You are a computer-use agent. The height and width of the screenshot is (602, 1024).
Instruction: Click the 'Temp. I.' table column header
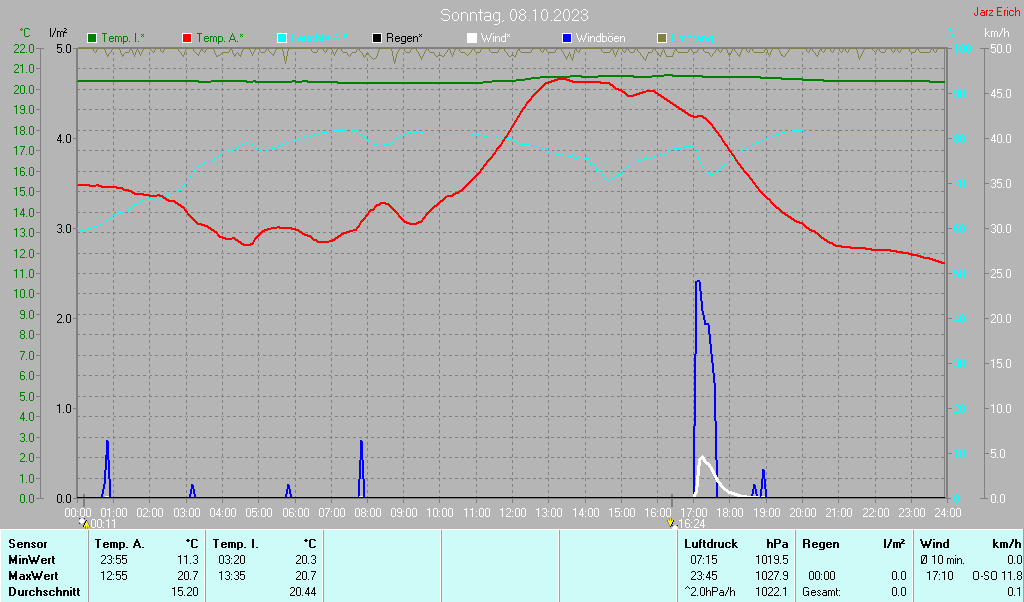[x=236, y=544]
